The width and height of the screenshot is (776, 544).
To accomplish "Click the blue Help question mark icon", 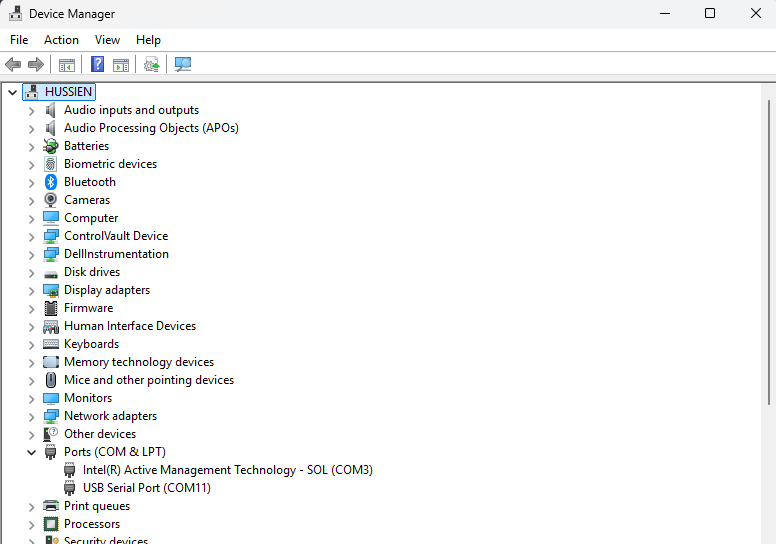I will (97, 64).
